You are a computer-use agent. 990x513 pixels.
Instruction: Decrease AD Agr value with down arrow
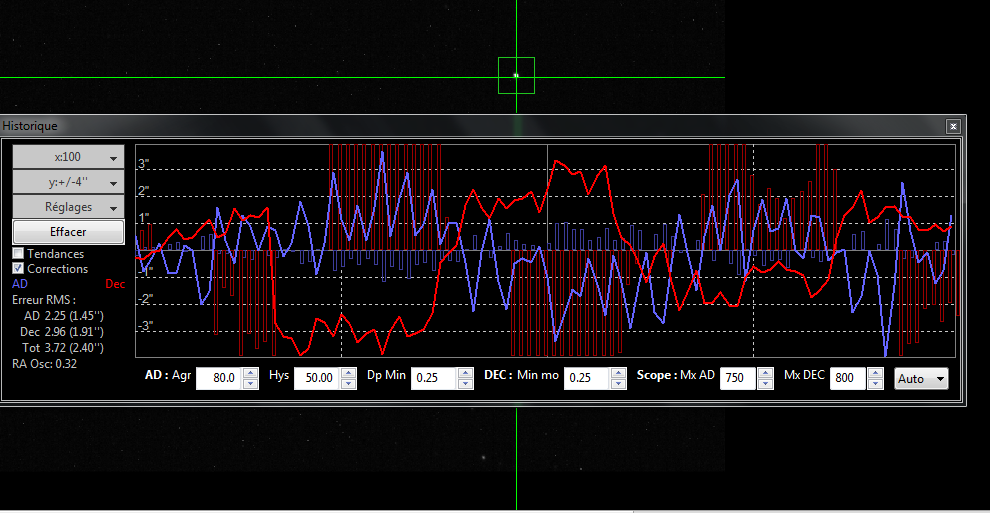(x=251, y=384)
